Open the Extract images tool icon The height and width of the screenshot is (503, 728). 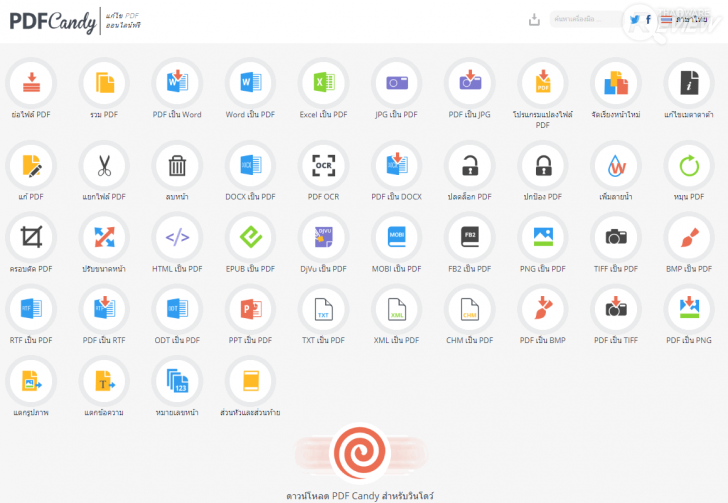(x=31, y=381)
